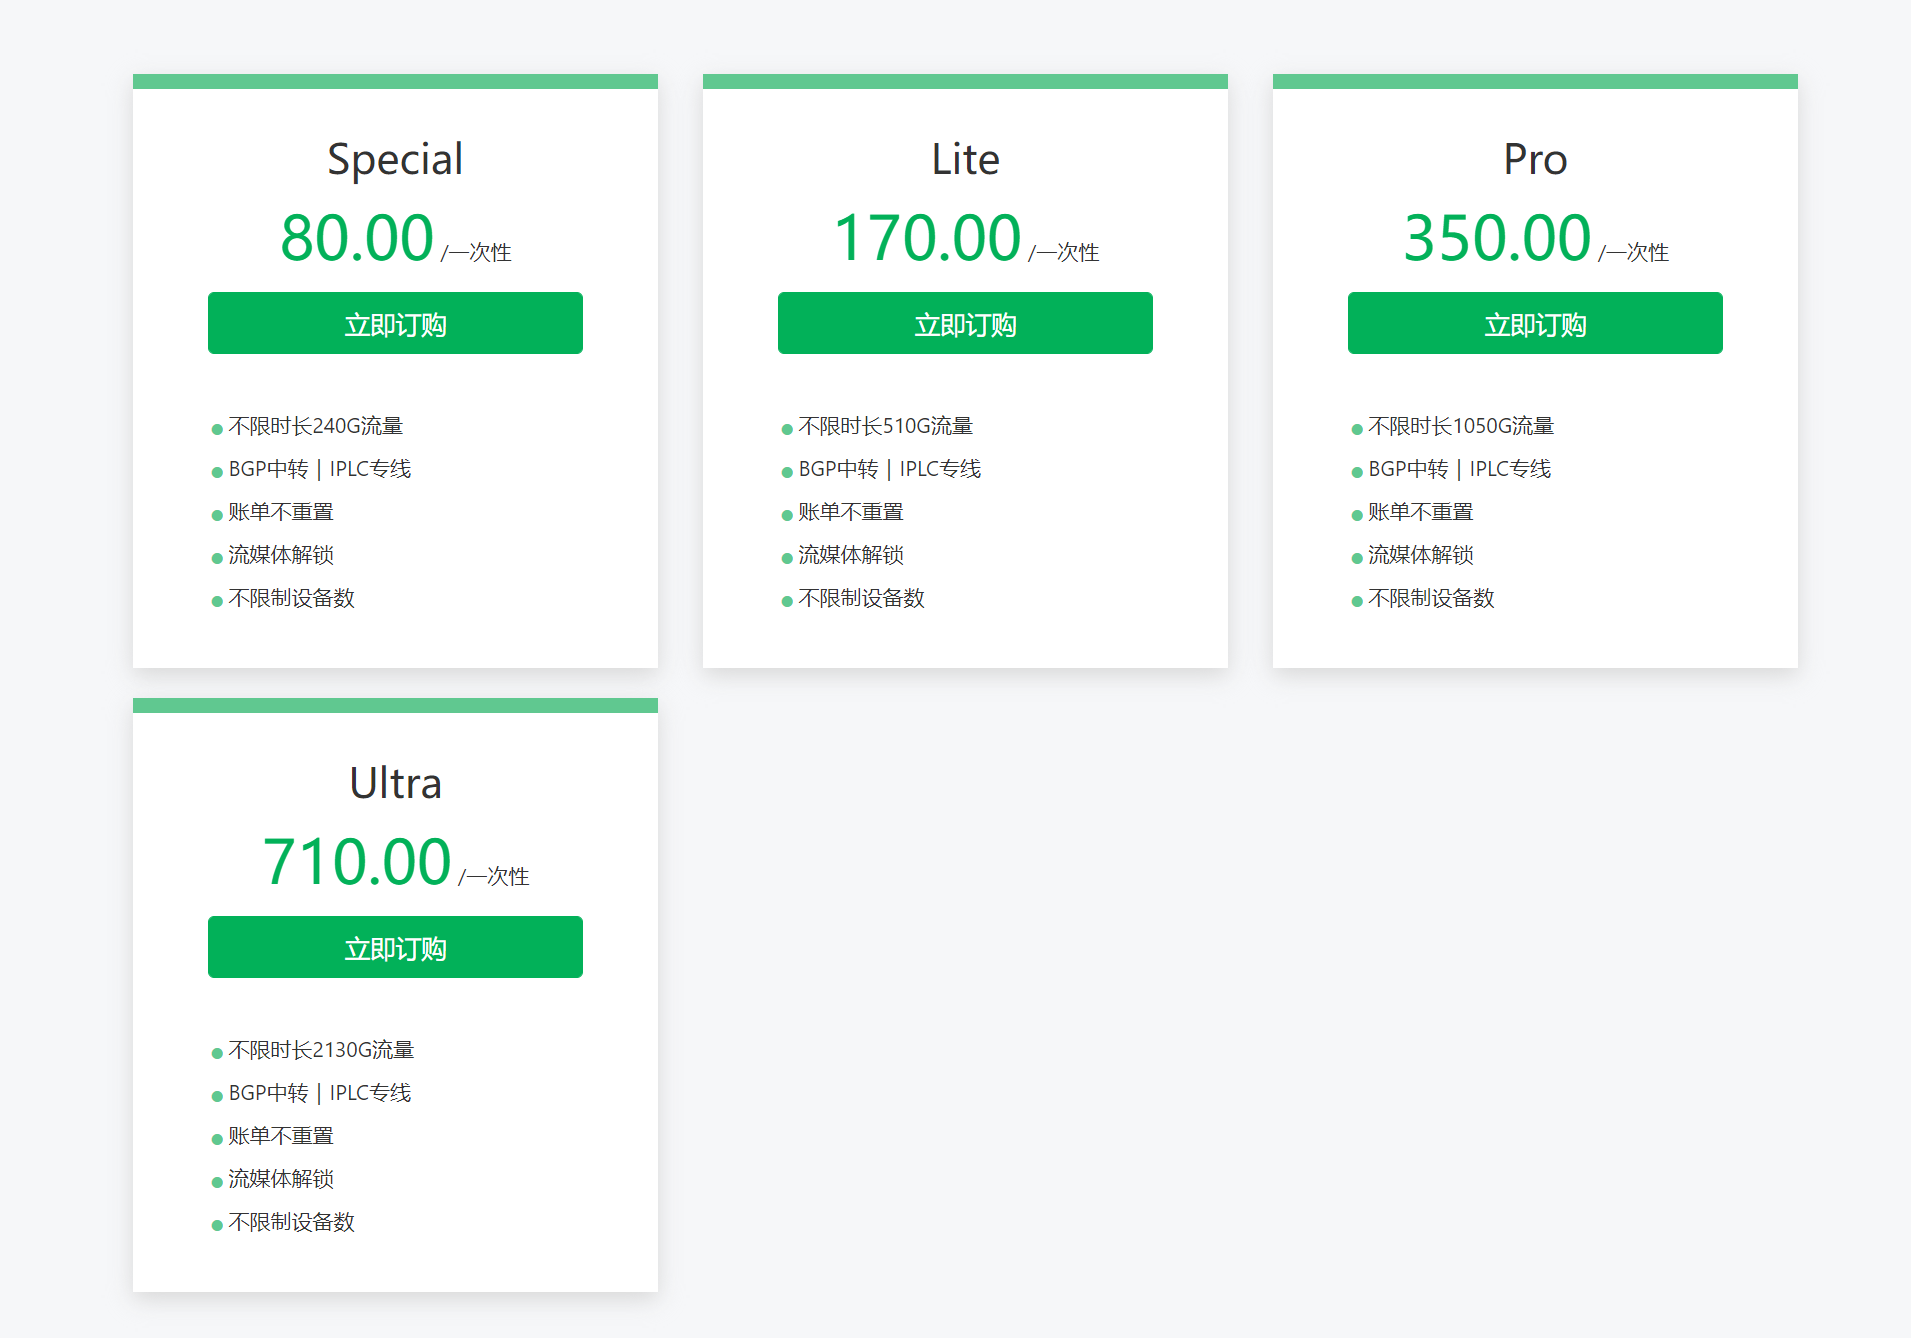This screenshot has height=1338, width=1911.
Task: Click 不限制设备数 in Ultra card
Action: point(291,1222)
